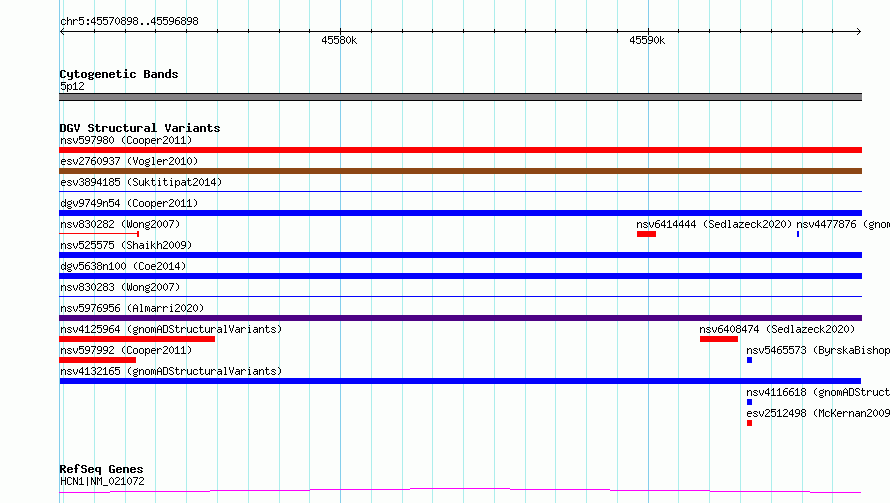The height and width of the screenshot is (503, 890).
Task: Open the nsv4477876 variant label
Action: tap(843, 224)
